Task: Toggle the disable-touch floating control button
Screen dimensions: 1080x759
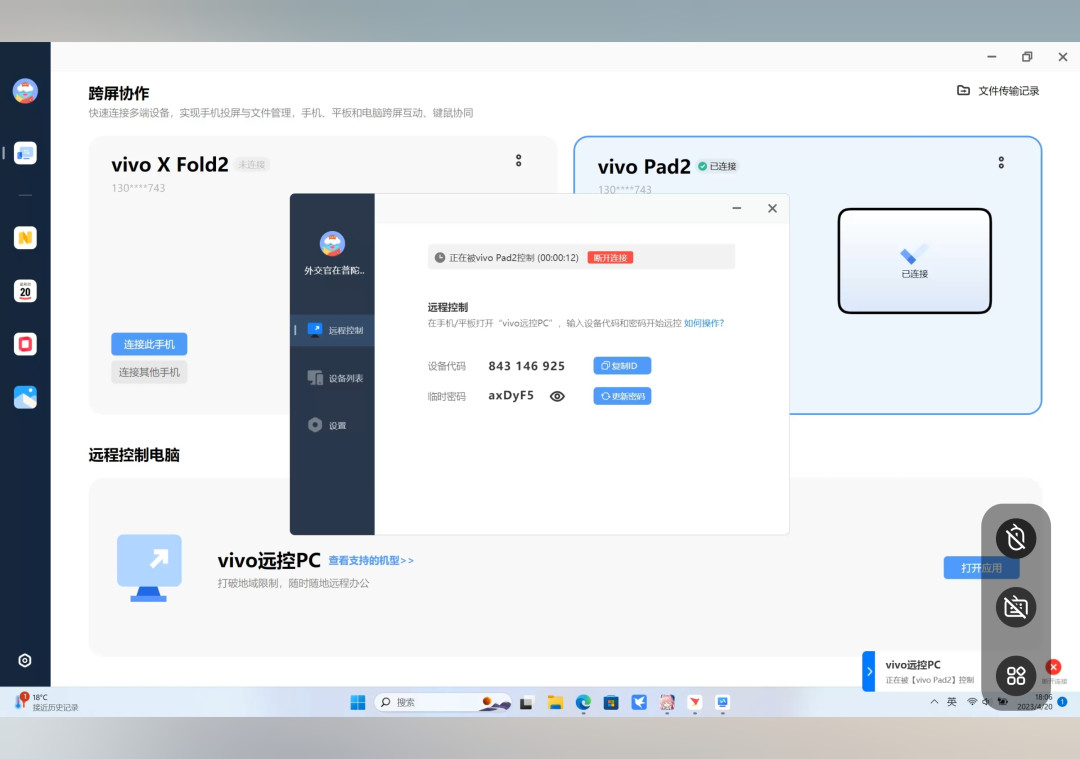Action: click(x=1016, y=538)
